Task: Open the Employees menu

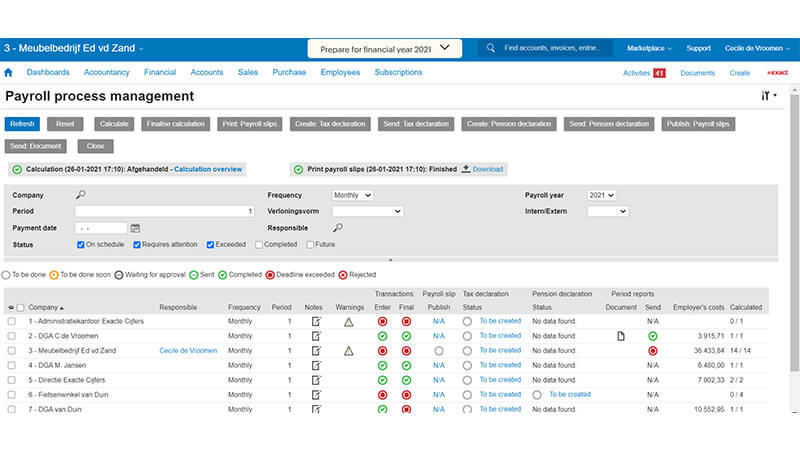Action: [x=340, y=72]
